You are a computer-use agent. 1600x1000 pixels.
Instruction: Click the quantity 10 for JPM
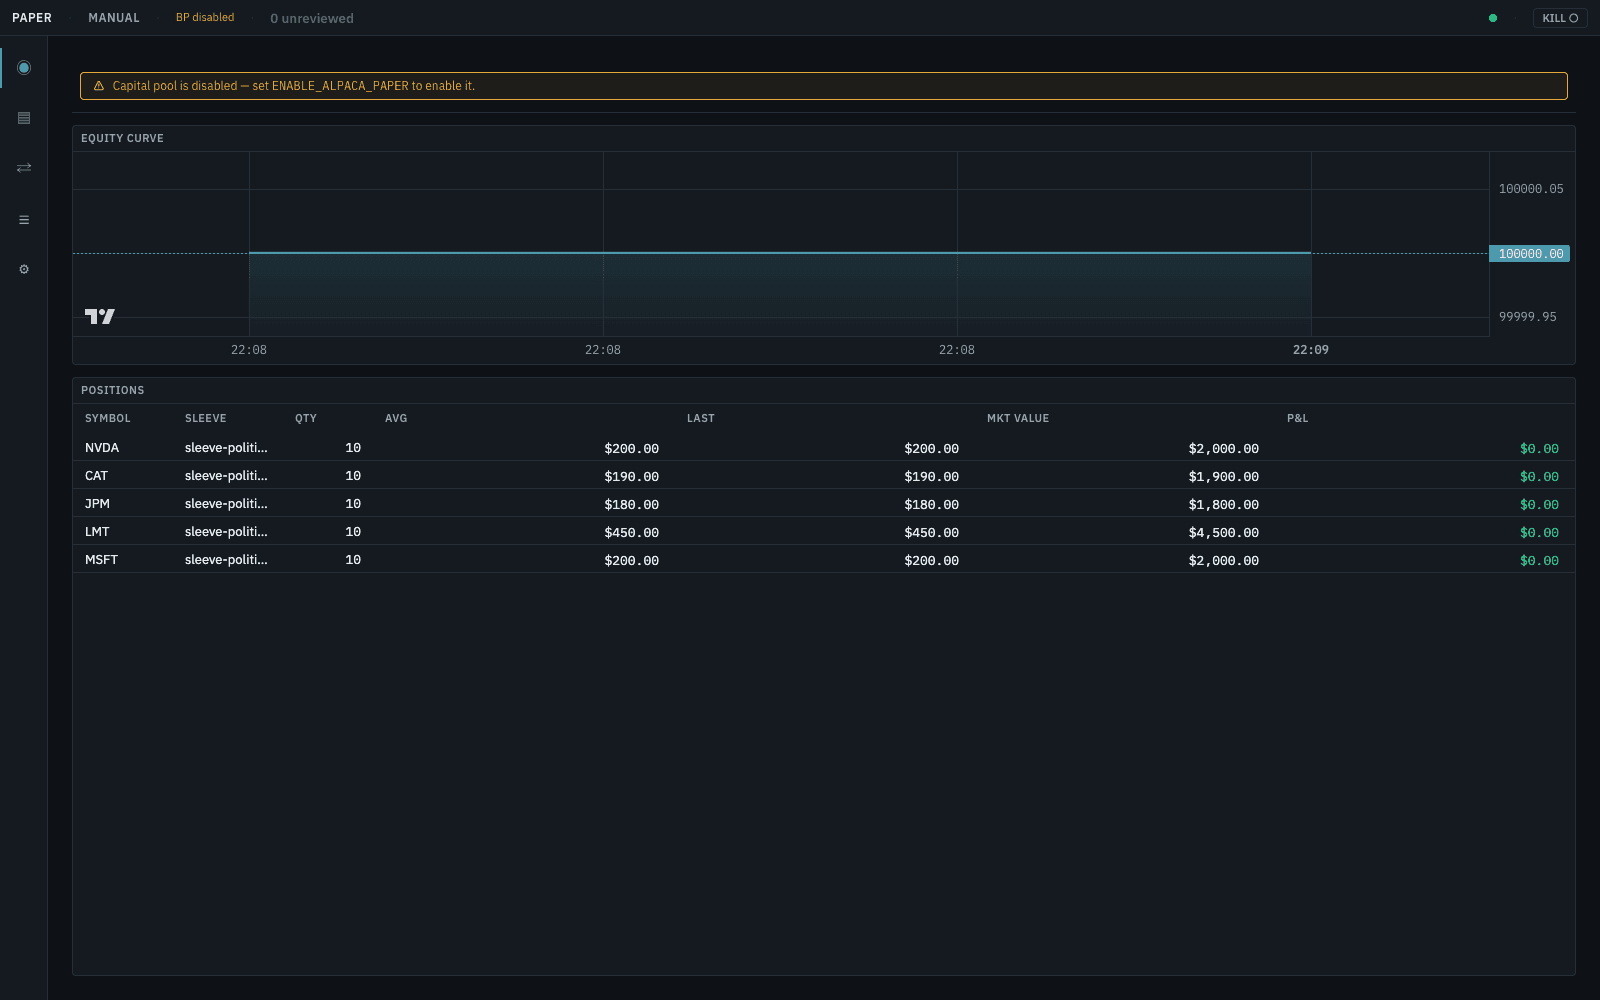tap(353, 504)
